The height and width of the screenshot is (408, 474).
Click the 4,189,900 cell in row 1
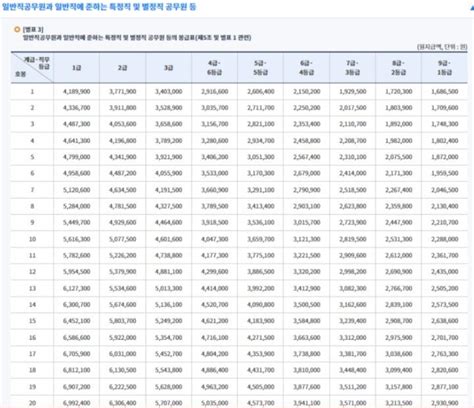76,91
